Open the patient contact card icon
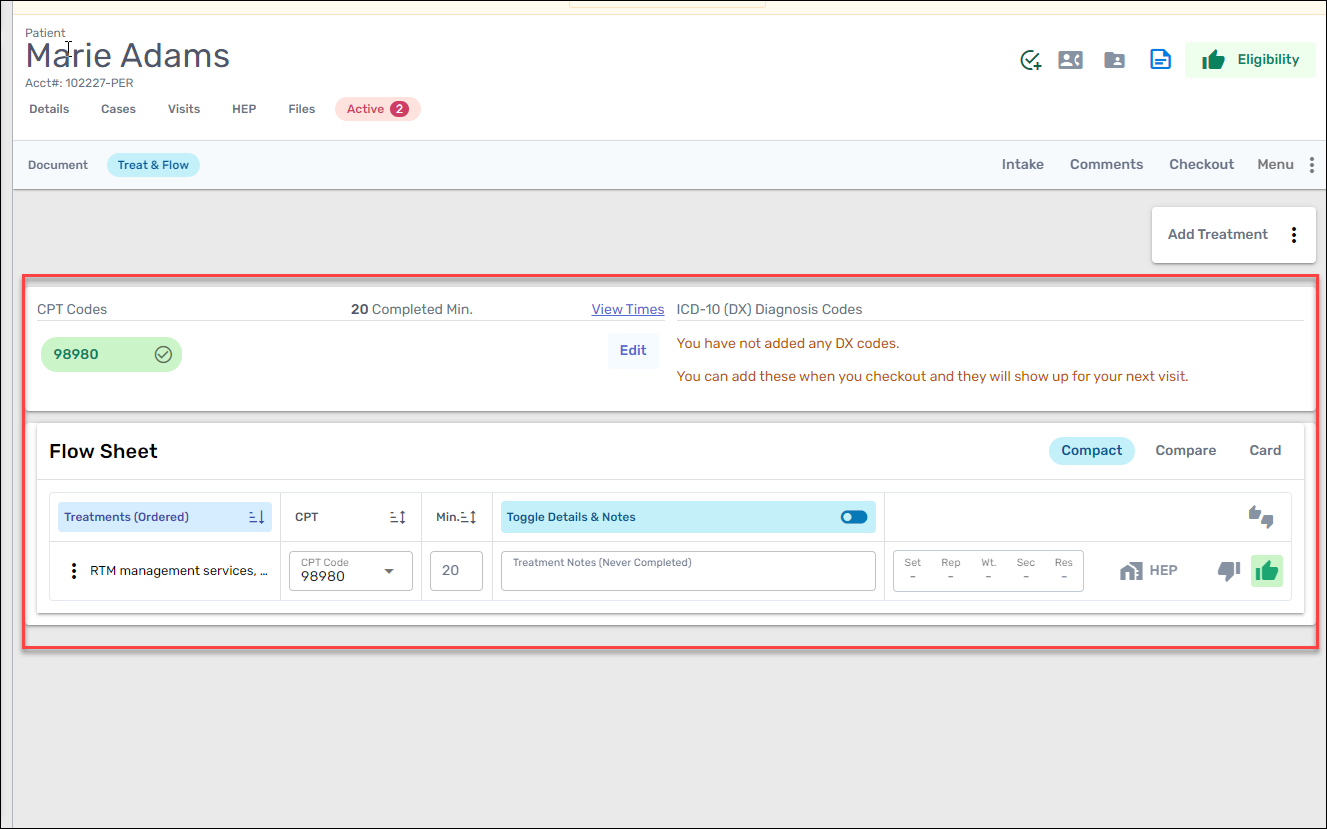 1071,60
